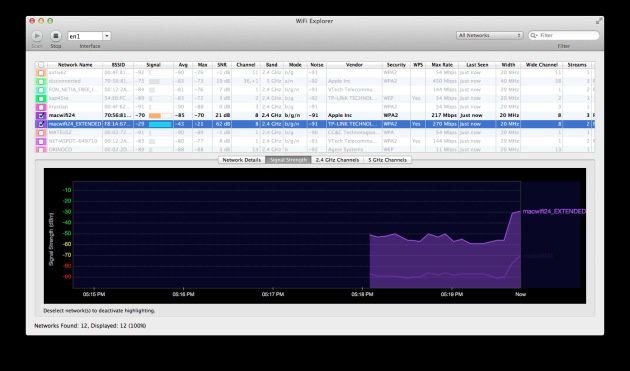
Task: Sort by the Band column header
Action: 272,65
